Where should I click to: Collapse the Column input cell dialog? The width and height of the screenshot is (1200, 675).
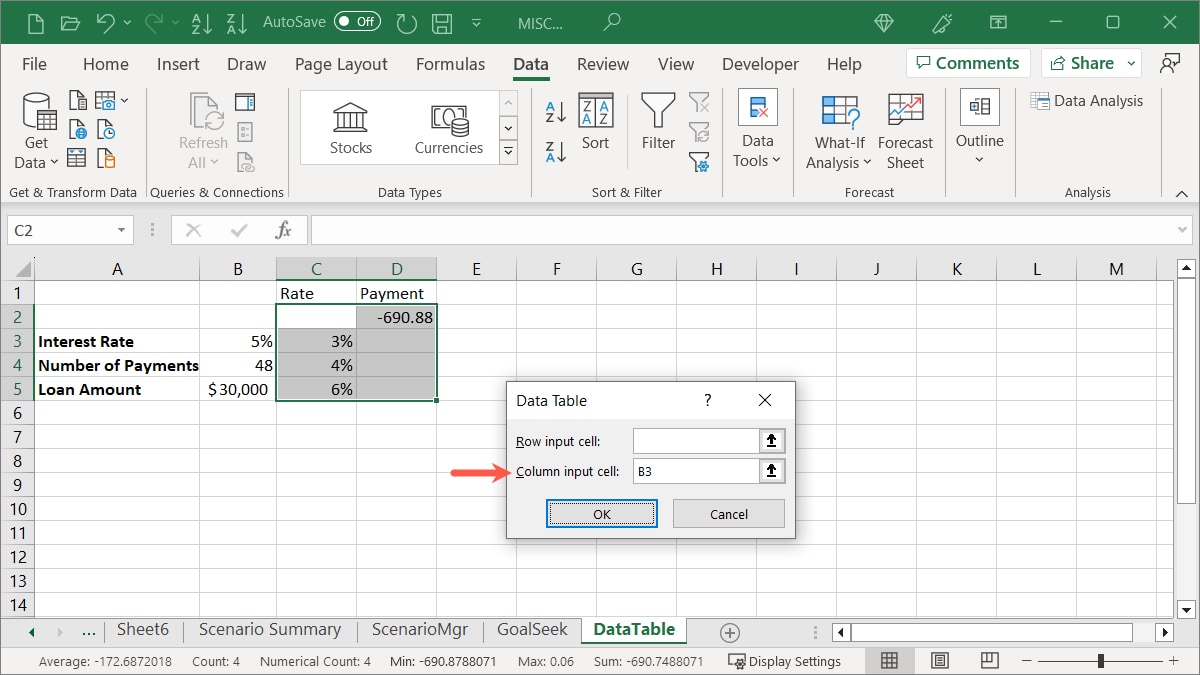[772, 470]
